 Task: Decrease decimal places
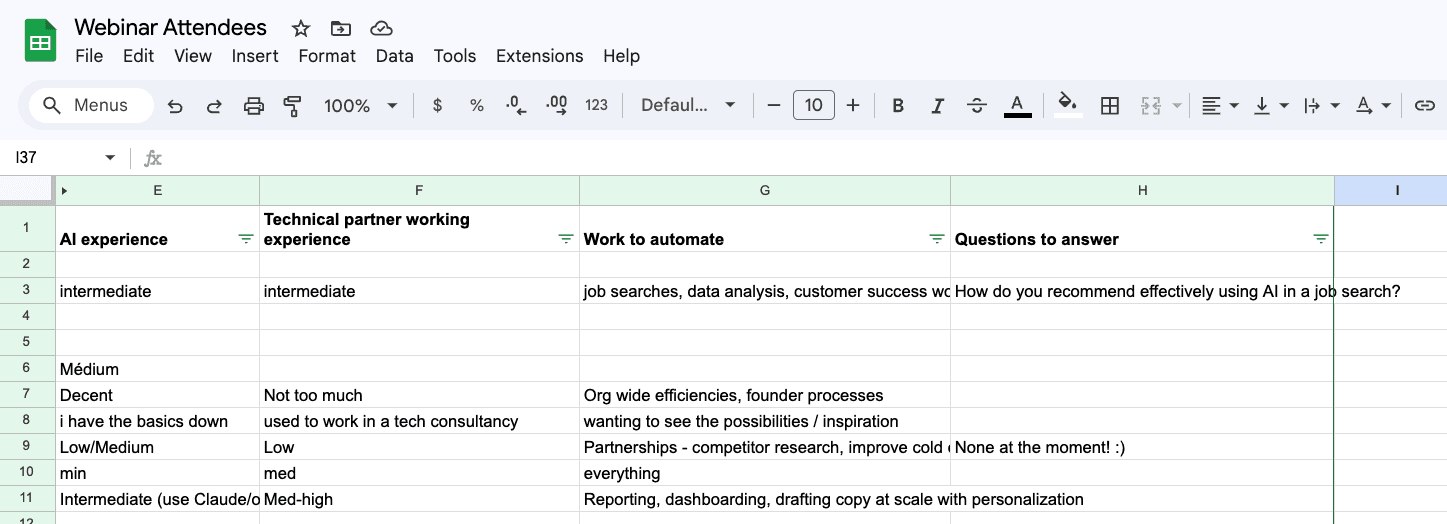pyautogui.click(x=516, y=106)
